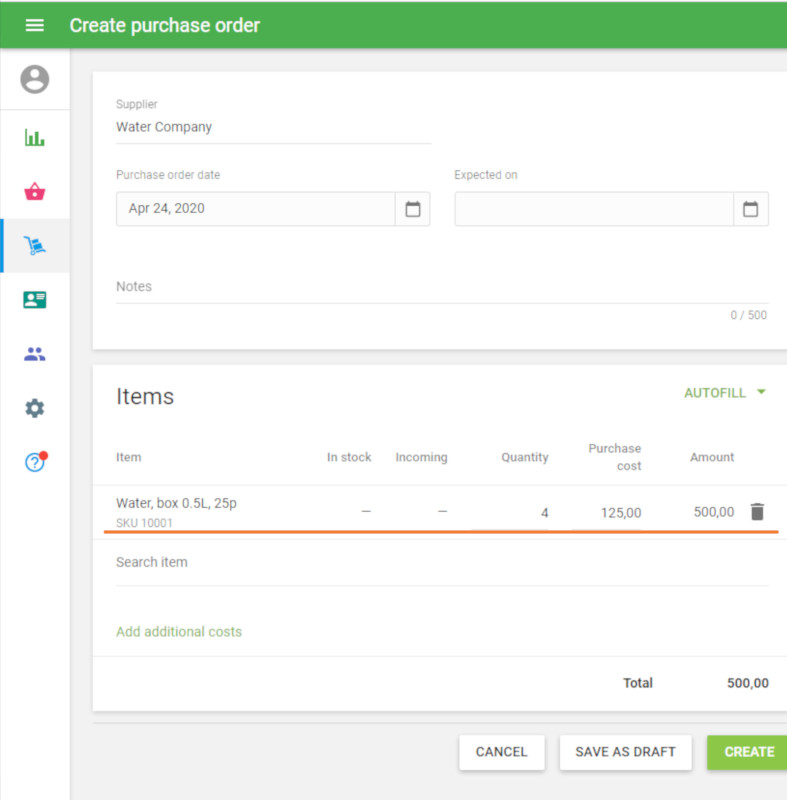Open the settings gear icon
Screen dimensions: 787x800
click(x=35, y=408)
